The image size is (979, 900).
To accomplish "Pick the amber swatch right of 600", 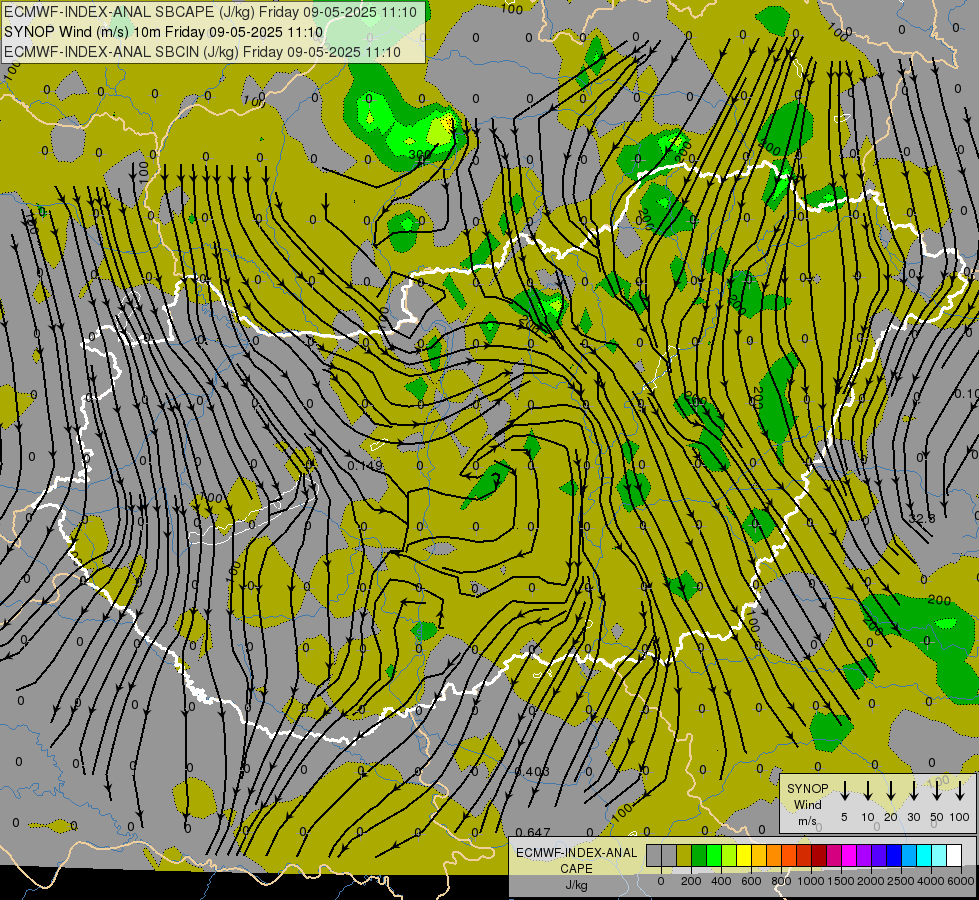I will coord(759,856).
